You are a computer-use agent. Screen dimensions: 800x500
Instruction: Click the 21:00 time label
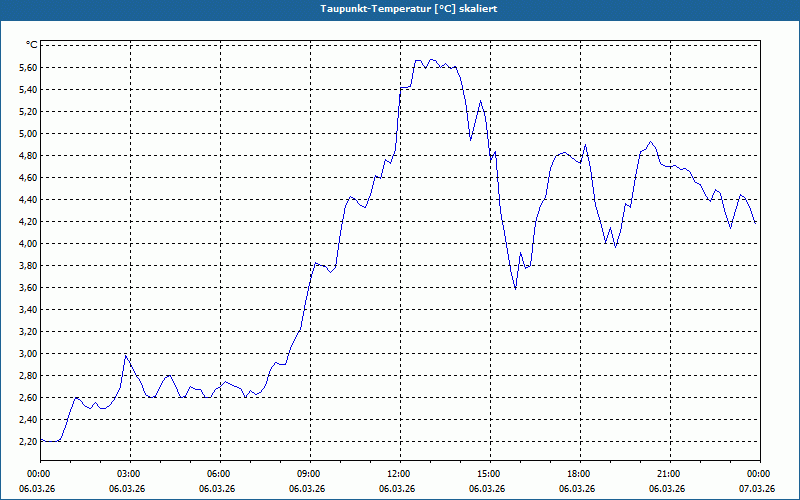[670, 474]
